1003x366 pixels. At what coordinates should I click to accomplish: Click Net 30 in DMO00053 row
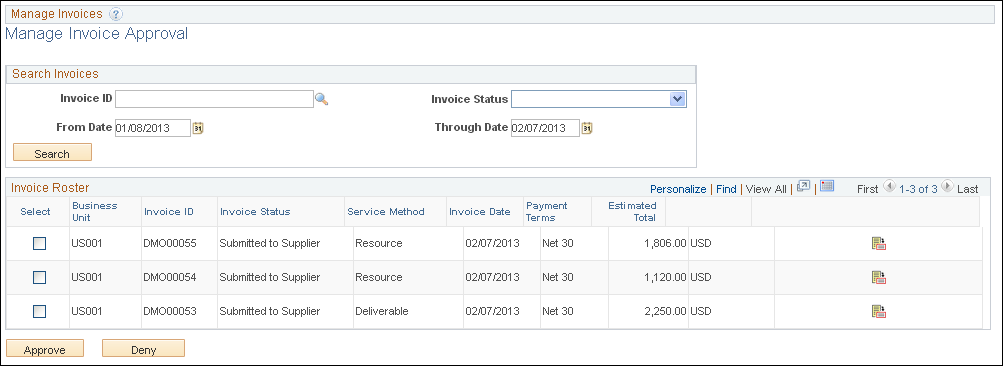tap(558, 311)
